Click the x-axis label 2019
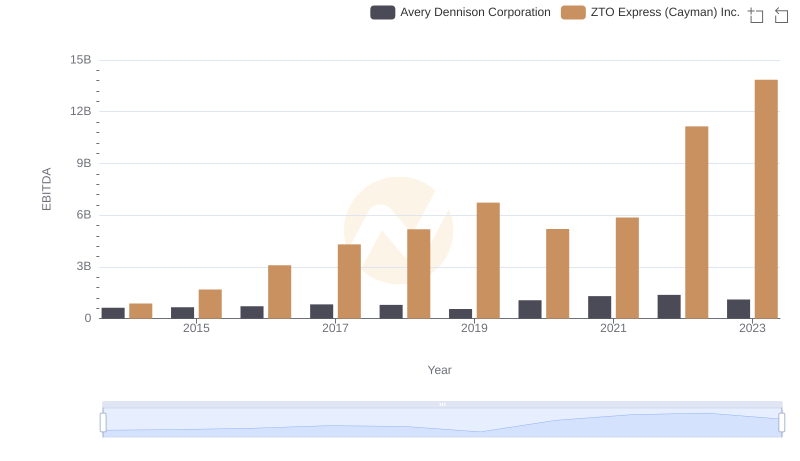Image resolution: width=800 pixels, height=461 pixels. point(474,328)
